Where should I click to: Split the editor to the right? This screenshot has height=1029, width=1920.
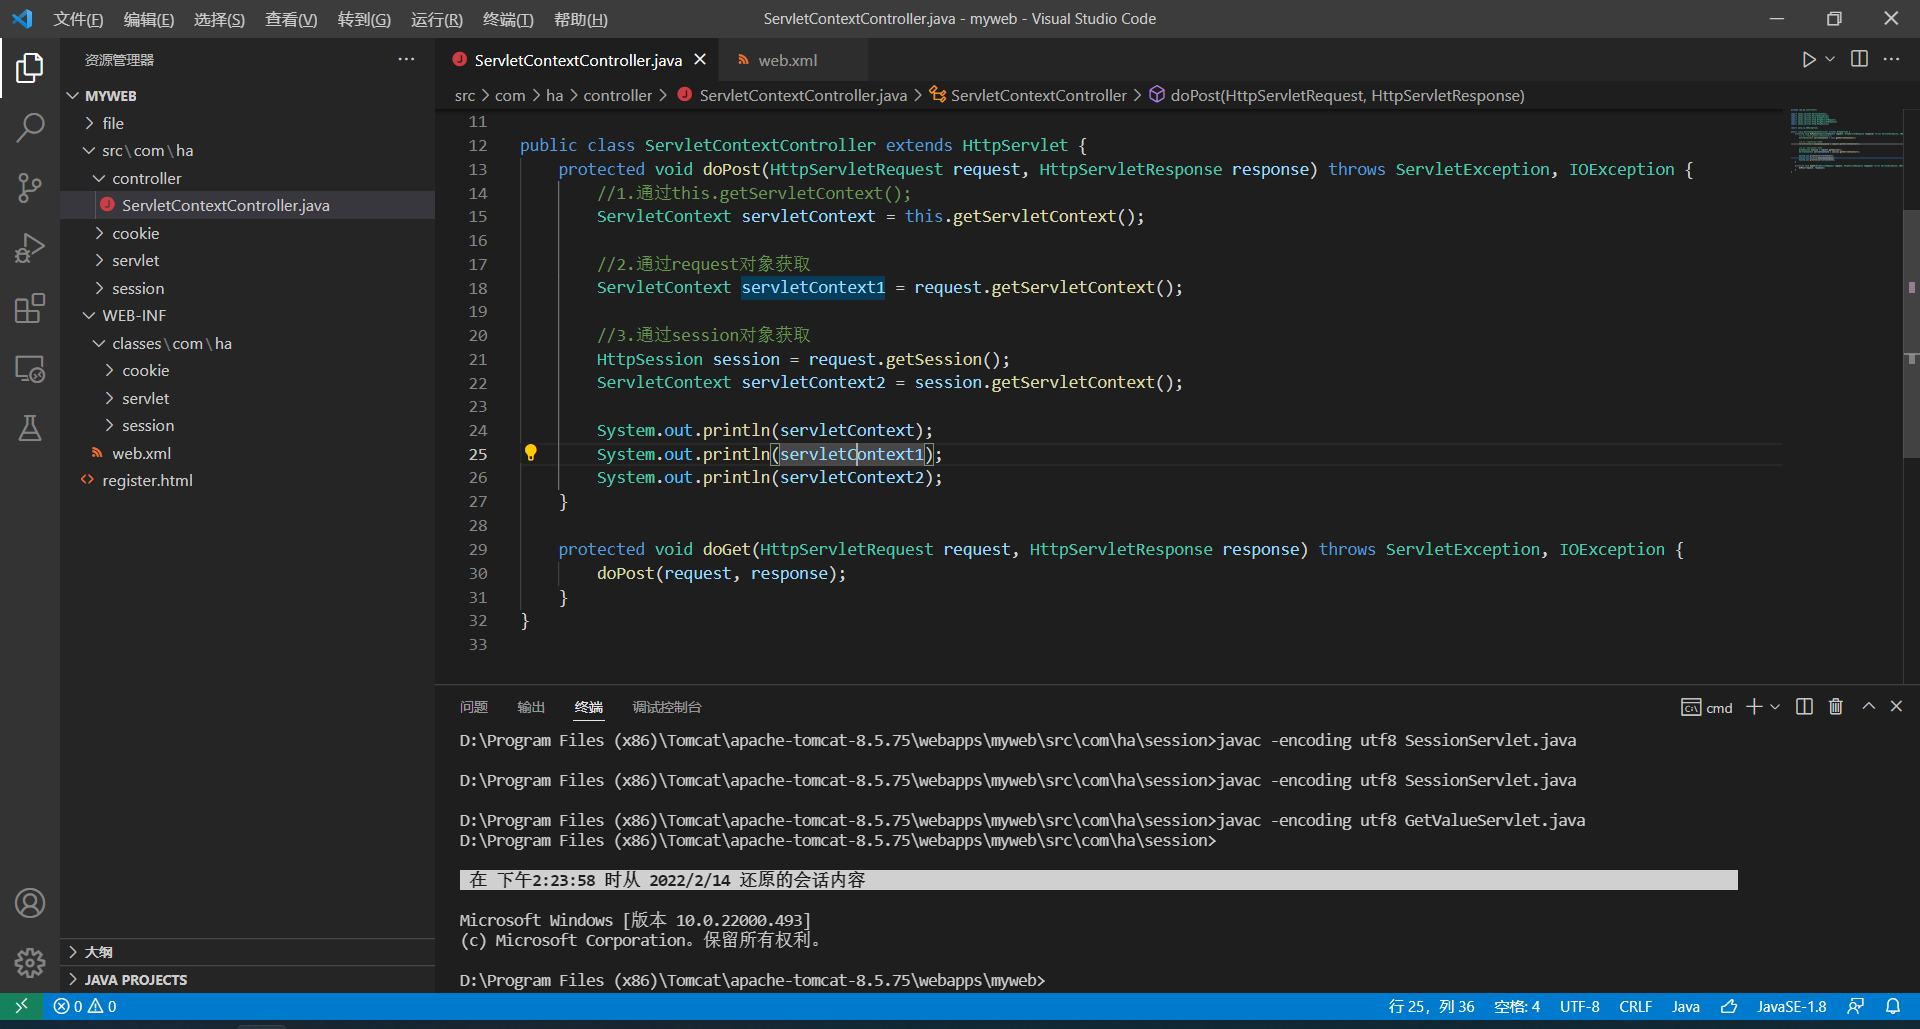[x=1859, y=59]
